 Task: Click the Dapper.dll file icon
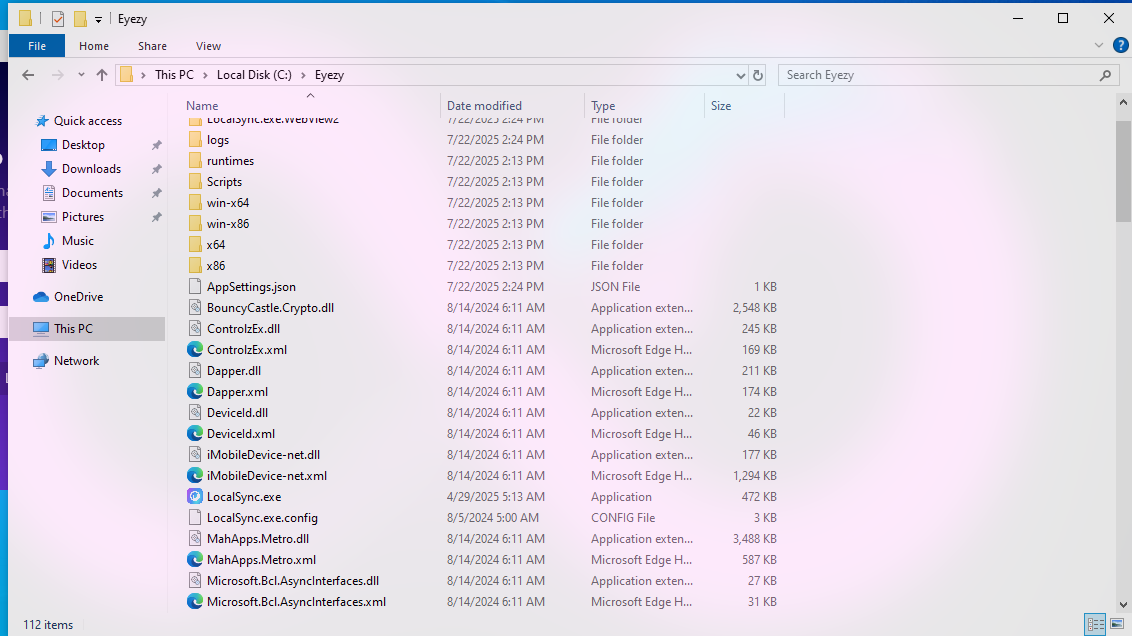[x=194, y=370]
